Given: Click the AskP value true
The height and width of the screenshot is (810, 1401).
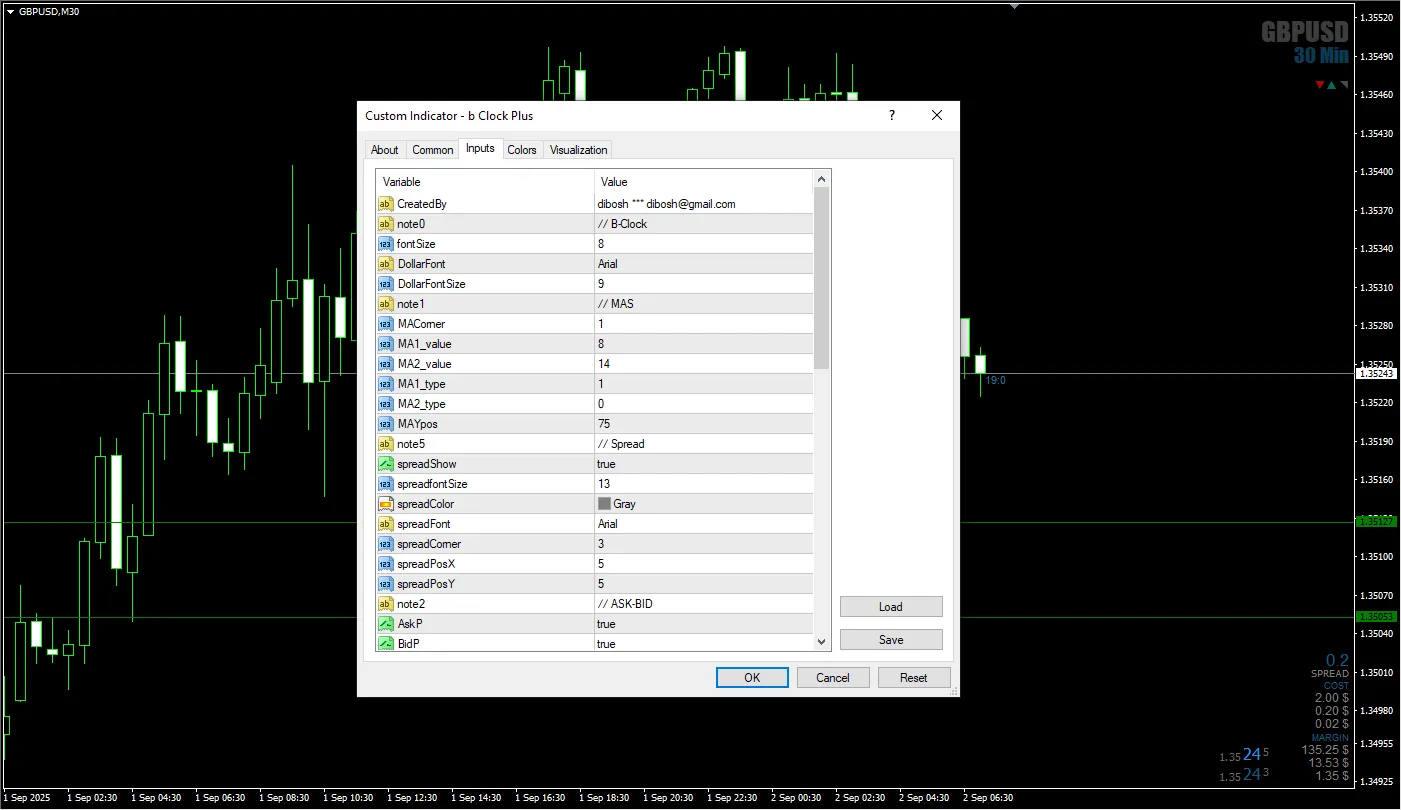Looking at the screenshot, I should (x=606, y=624).
